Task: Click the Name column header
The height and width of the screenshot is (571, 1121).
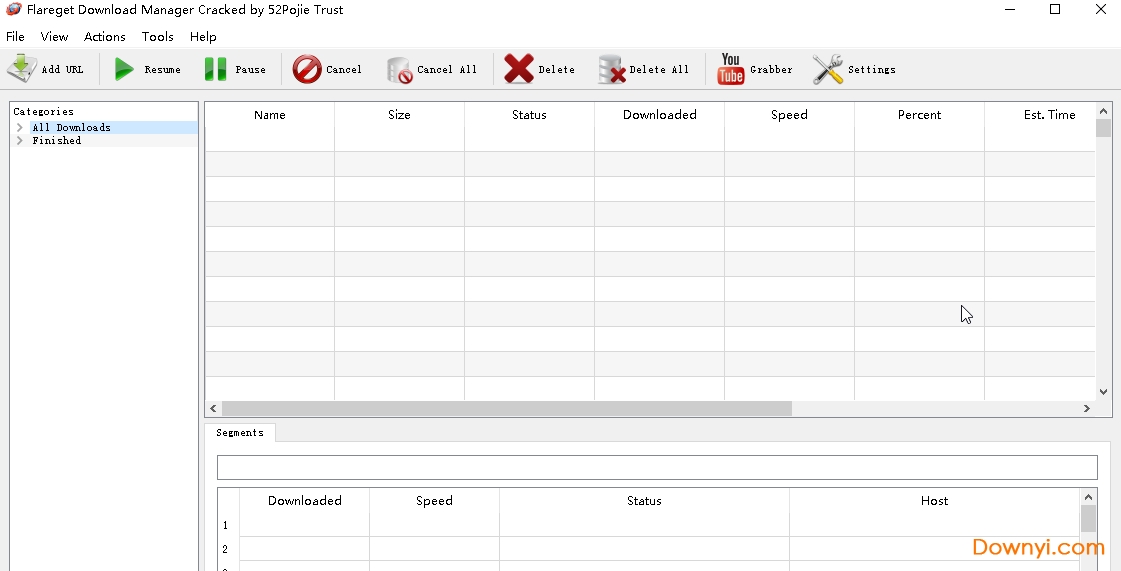Action: [270, 115]
